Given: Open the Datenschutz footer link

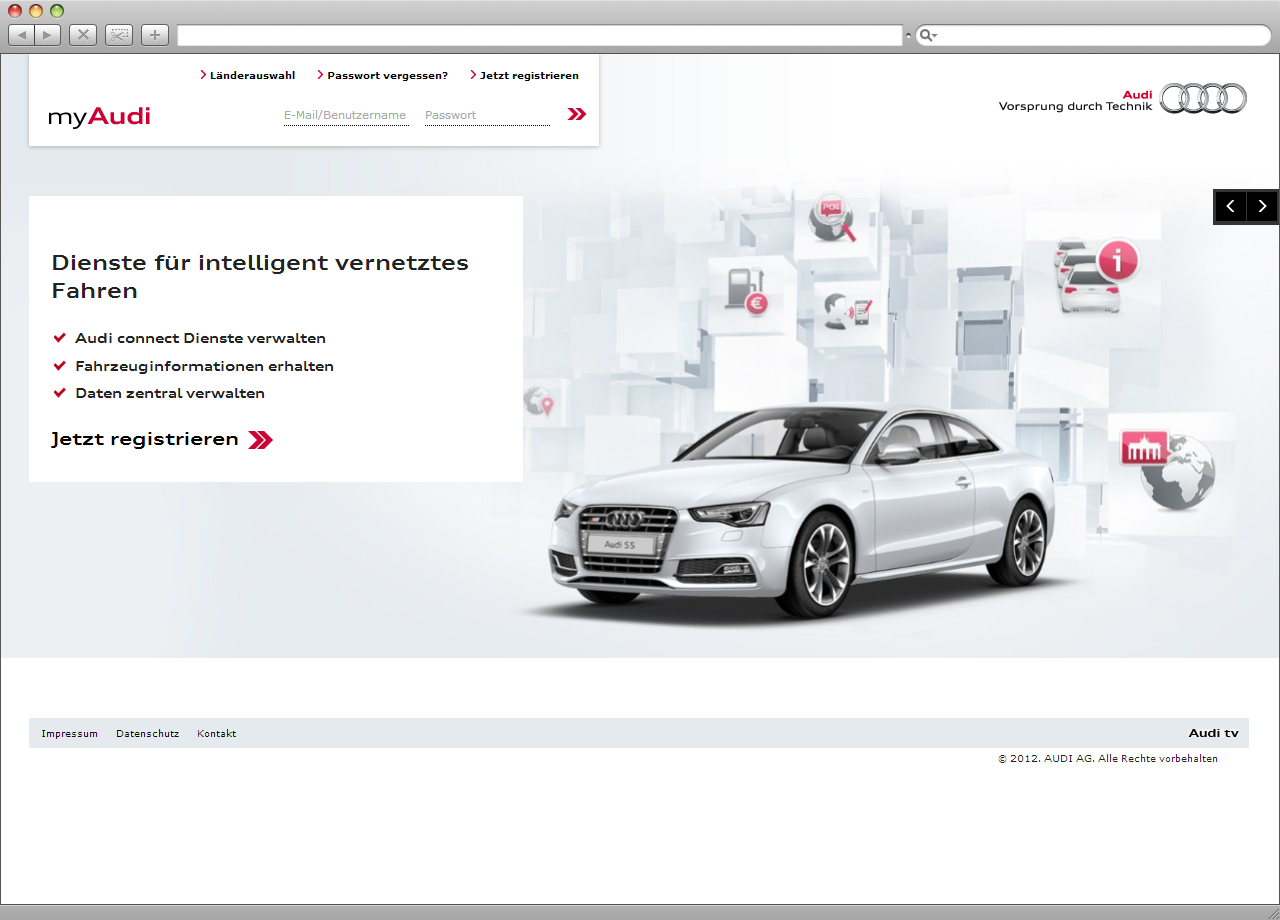Looking at the screenshot, I should (x=147, y=733).
